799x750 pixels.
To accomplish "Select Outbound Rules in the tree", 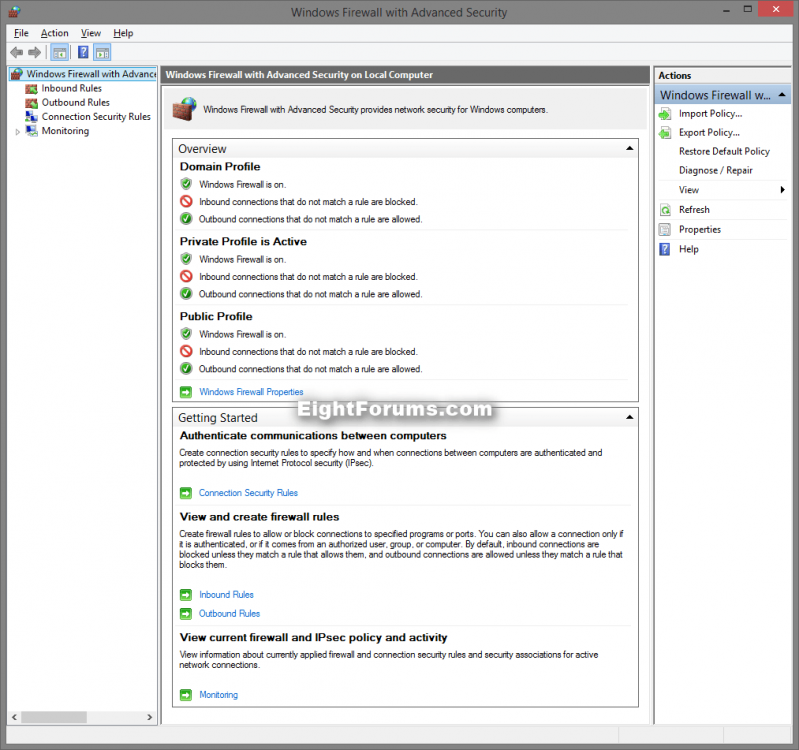I will pos(75,102).
